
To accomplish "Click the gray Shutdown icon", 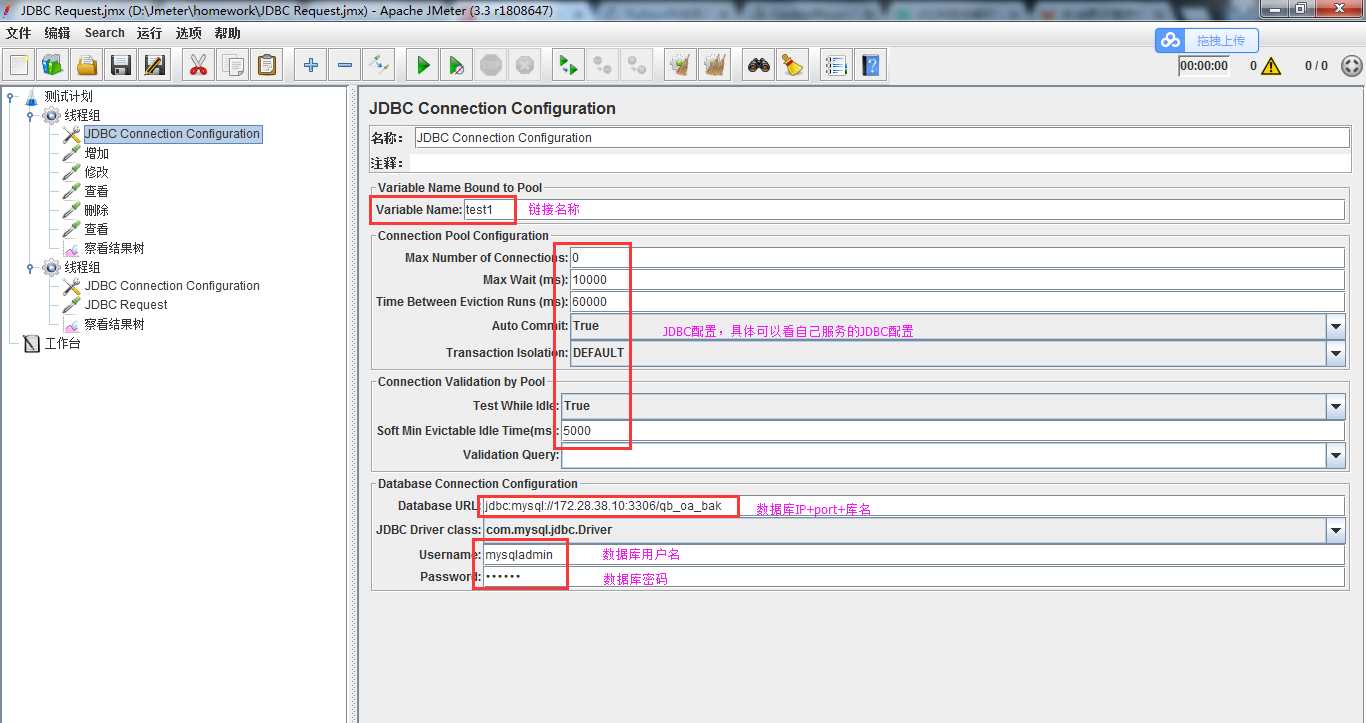I will tap(524, 65).
